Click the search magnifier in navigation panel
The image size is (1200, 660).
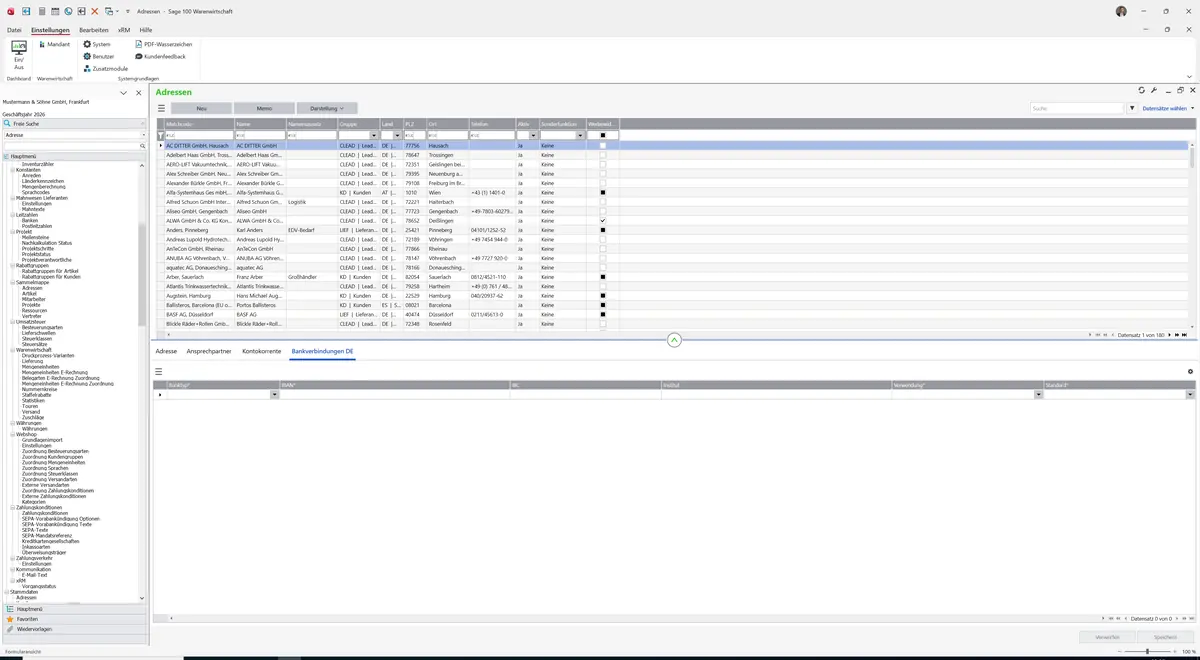(x=144, y=146)
